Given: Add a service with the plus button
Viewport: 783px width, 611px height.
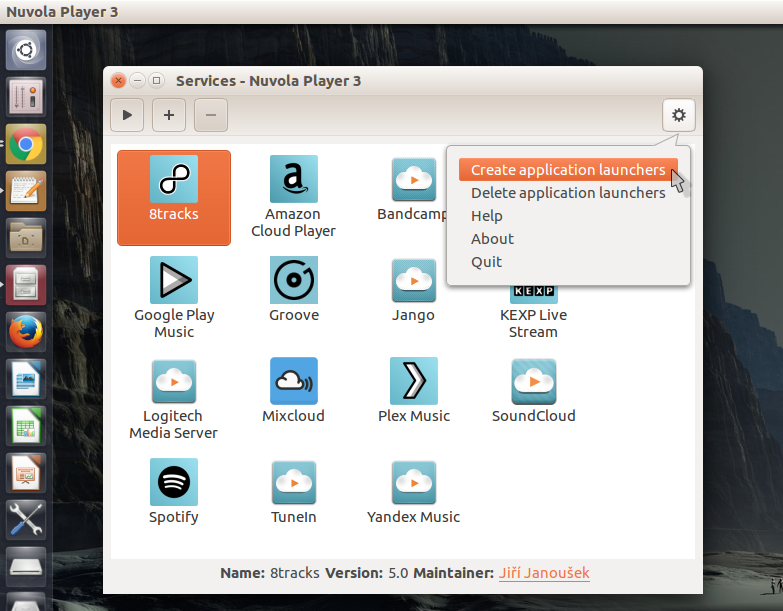Looking at the screenshot, I should tap(169, 115).
